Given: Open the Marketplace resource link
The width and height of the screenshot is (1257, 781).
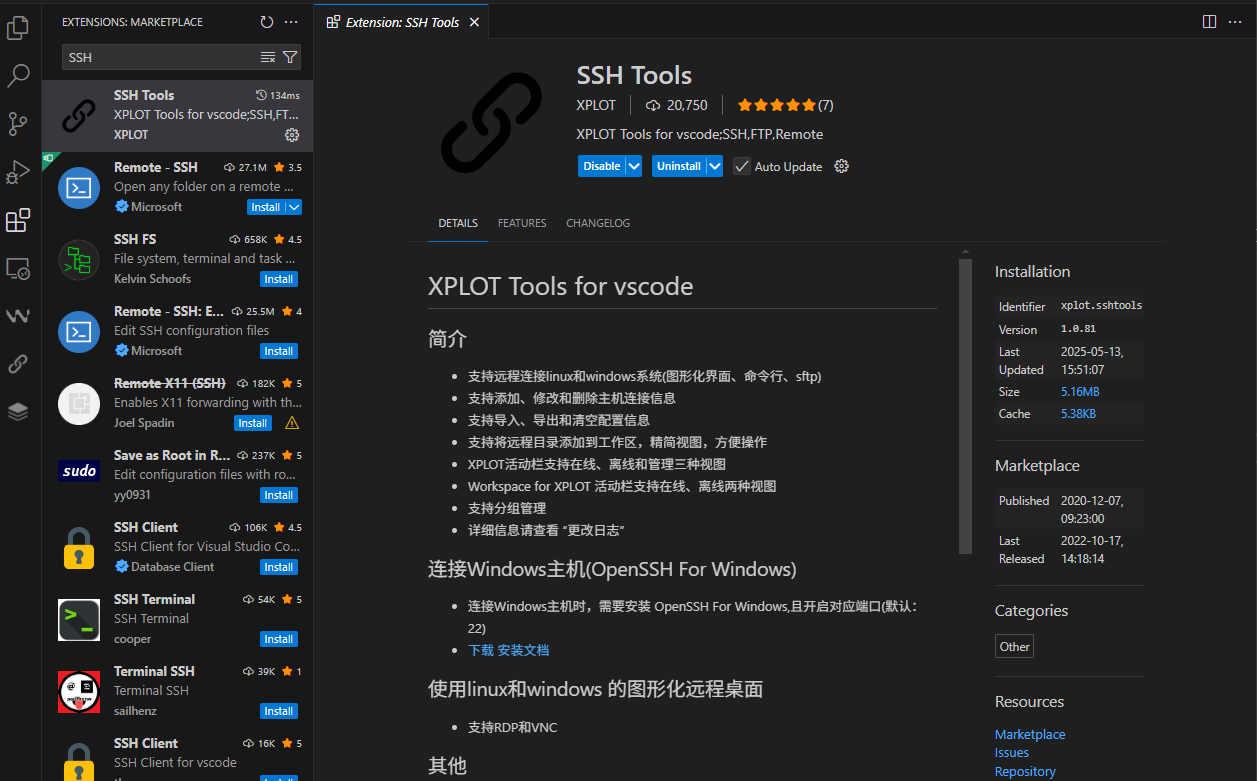Looking at the screenshot, I should coord(1030,734).
